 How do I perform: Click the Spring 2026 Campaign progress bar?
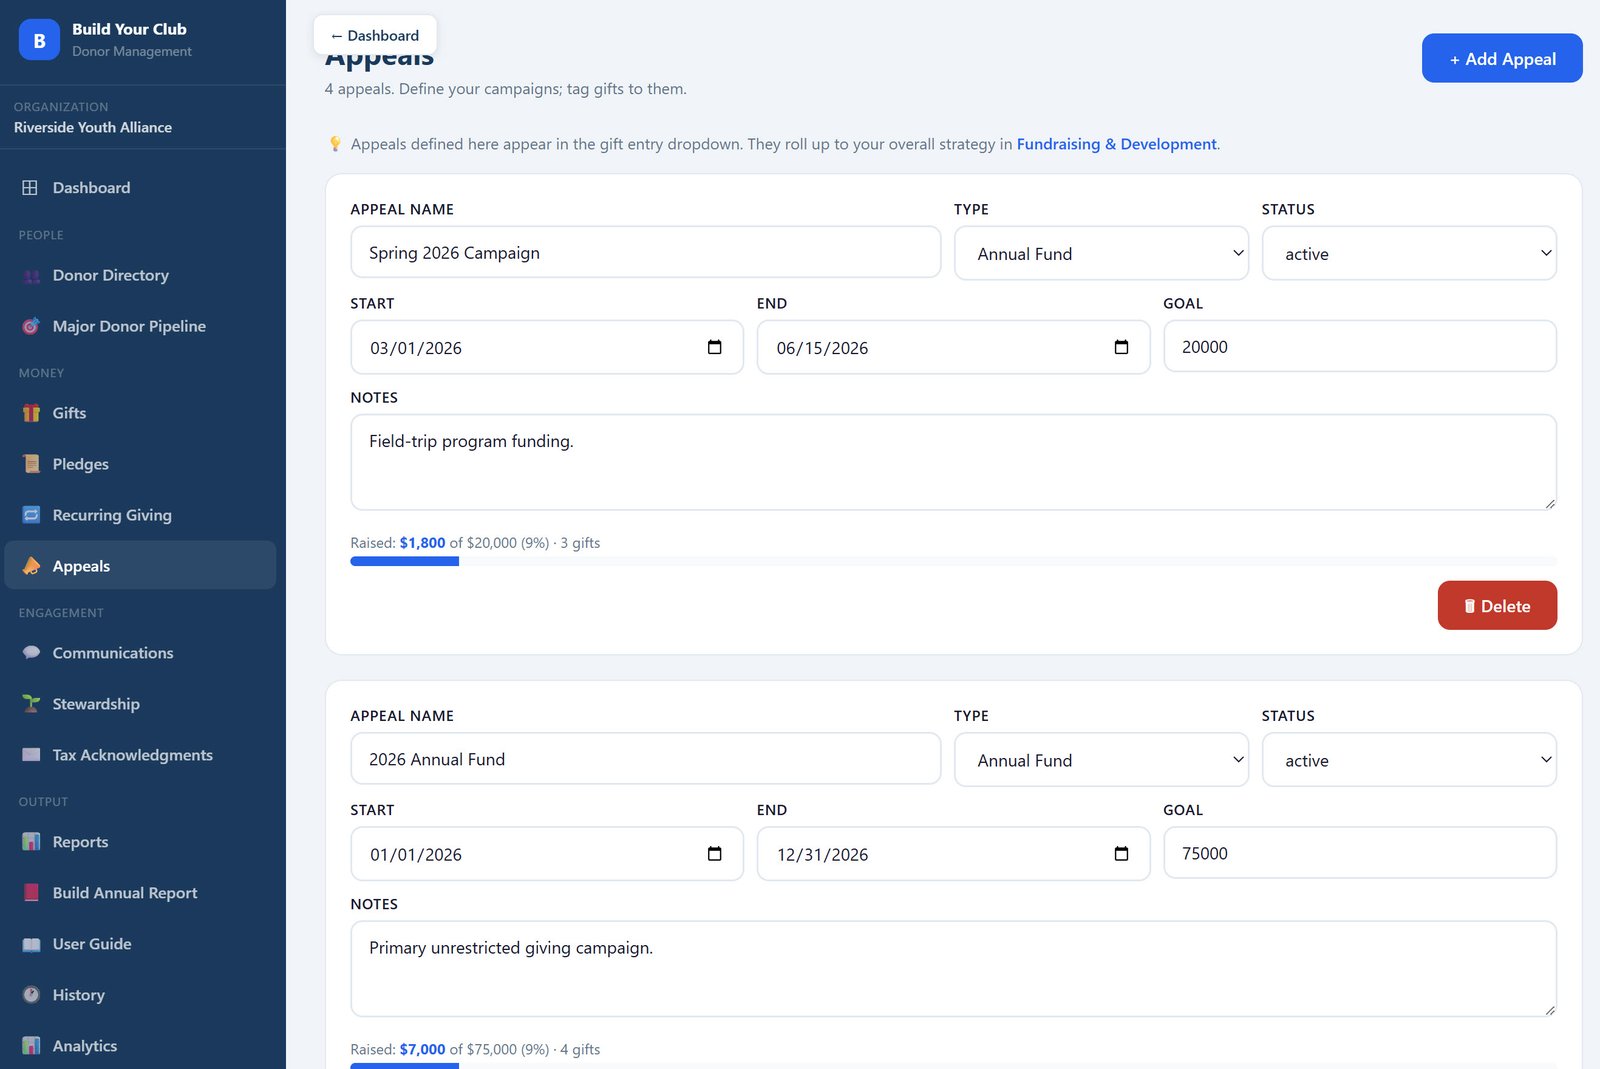[953, 562]
